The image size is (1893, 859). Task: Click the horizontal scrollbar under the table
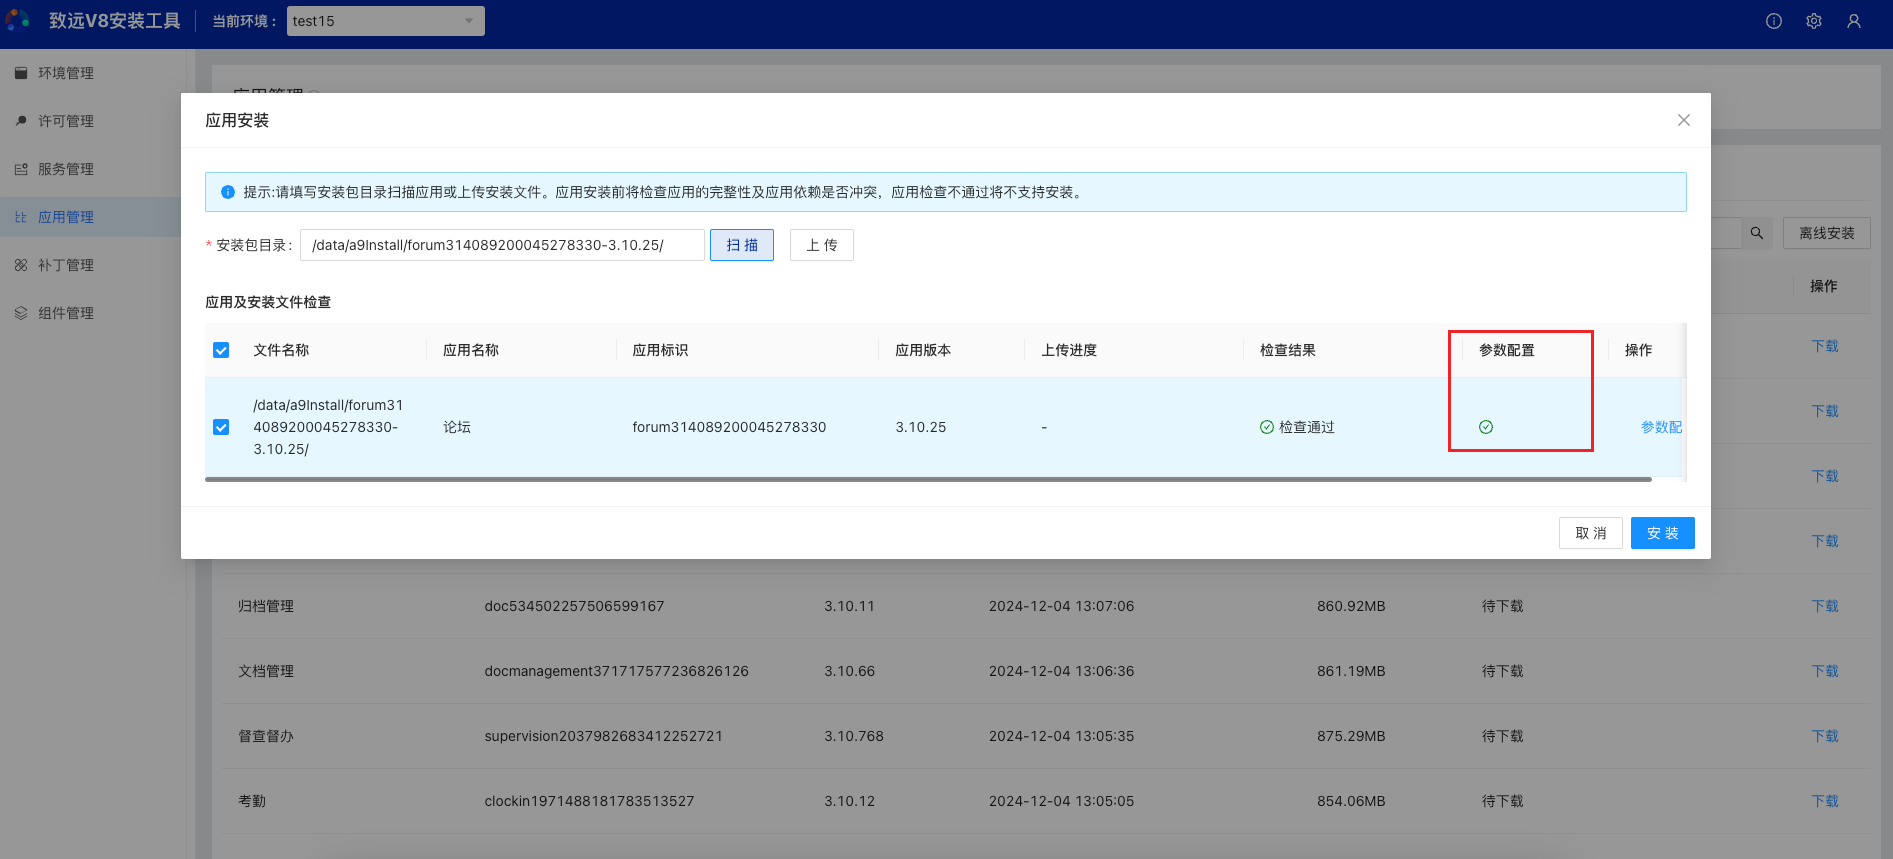point(927,480)
